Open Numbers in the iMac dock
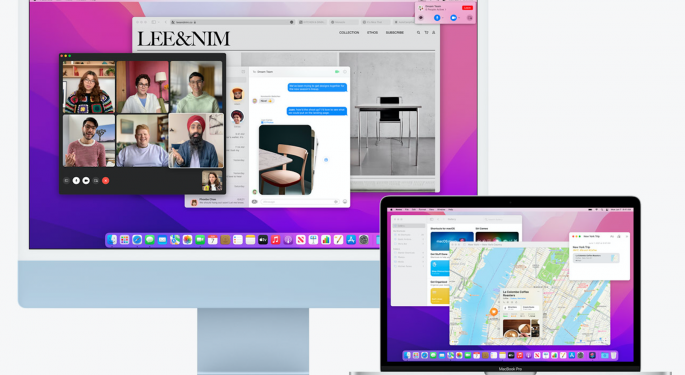The image size is (685, 375). point(326,240)
